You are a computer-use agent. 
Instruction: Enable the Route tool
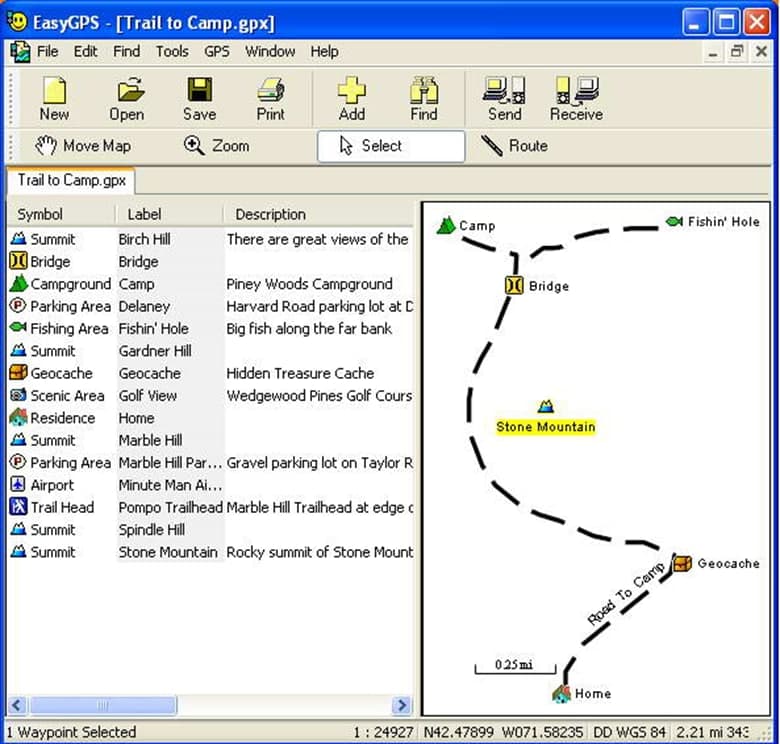(514, 146)
